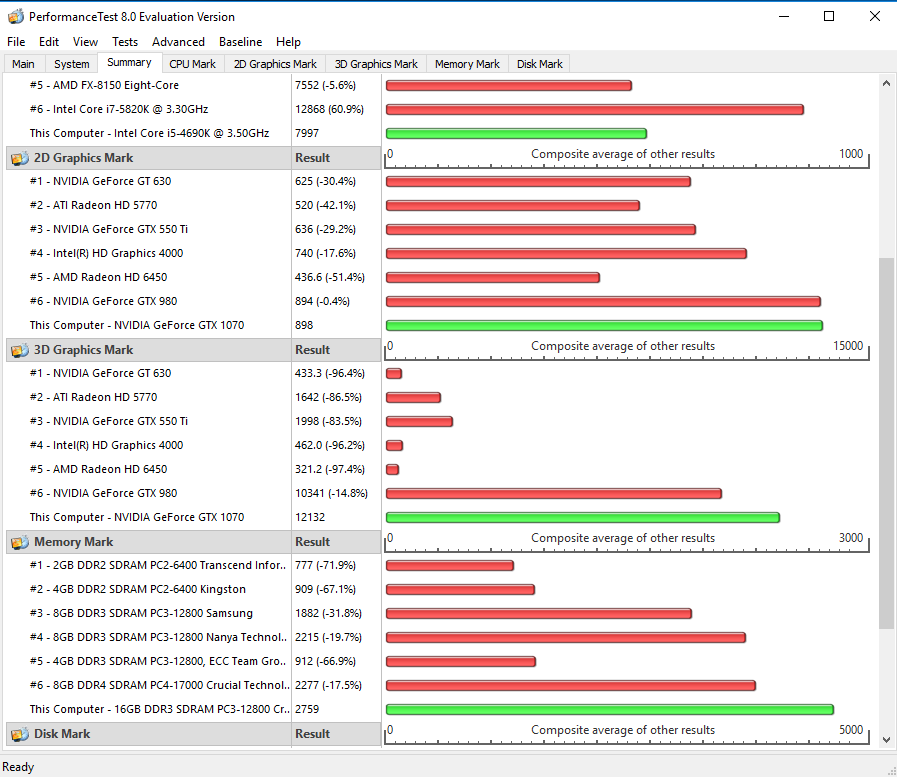The height and width of the screenshot is (777, 897).
Task: Open the Advanced menu
Action: pyautogui.click(x=178, y=42)
